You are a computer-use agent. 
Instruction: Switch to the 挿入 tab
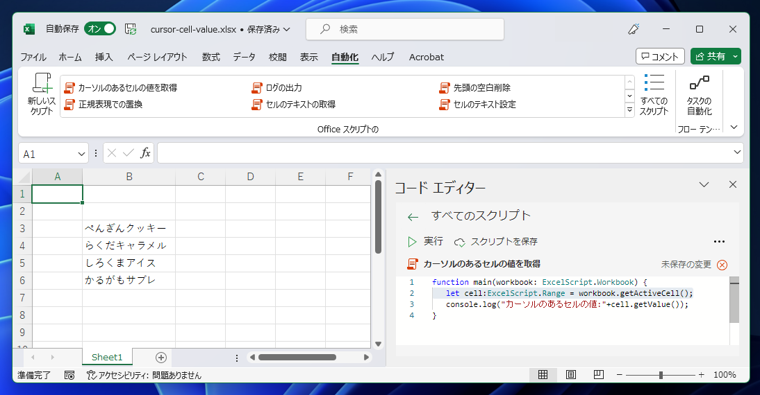click(104, 57)
